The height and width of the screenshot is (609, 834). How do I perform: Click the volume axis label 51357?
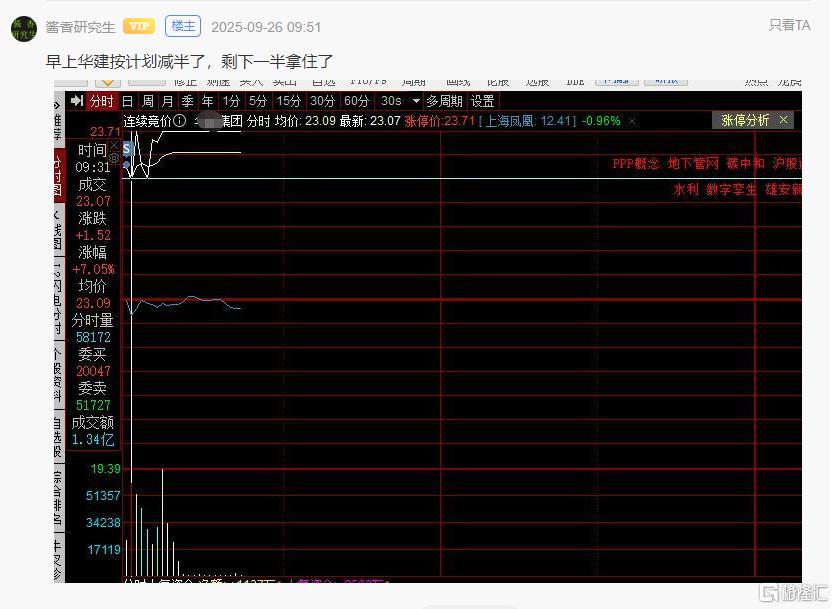pyautogui.click(x=103, y=496)
